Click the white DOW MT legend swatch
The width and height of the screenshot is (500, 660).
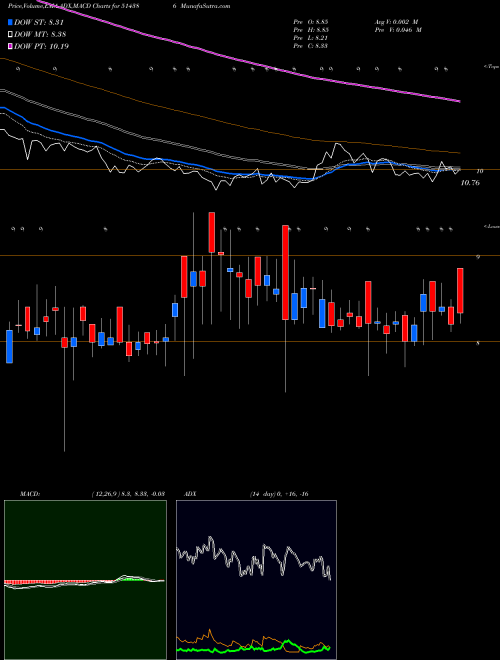pos(10,34)
